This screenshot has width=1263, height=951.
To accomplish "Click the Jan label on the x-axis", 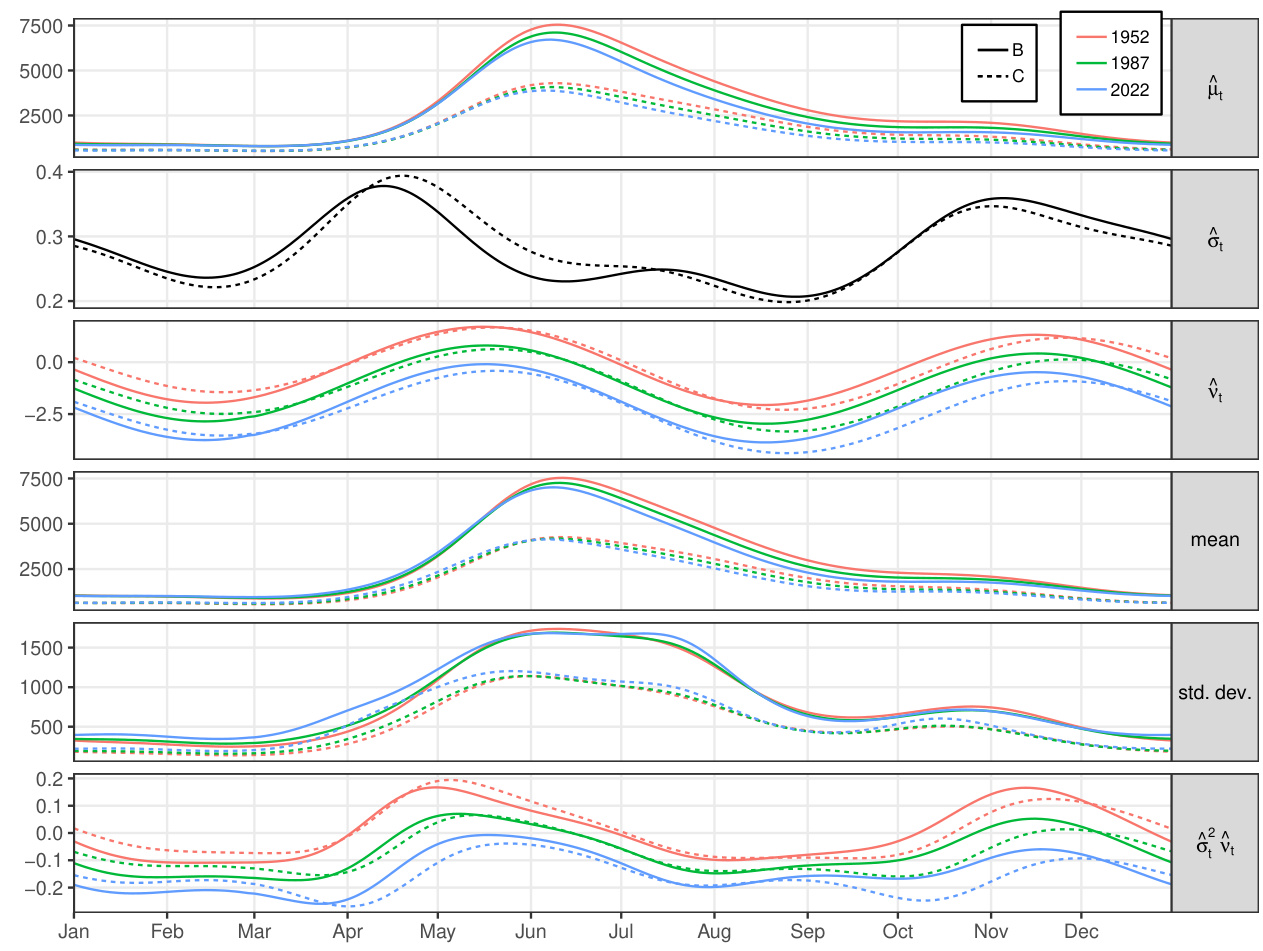I will click(74, 934).
